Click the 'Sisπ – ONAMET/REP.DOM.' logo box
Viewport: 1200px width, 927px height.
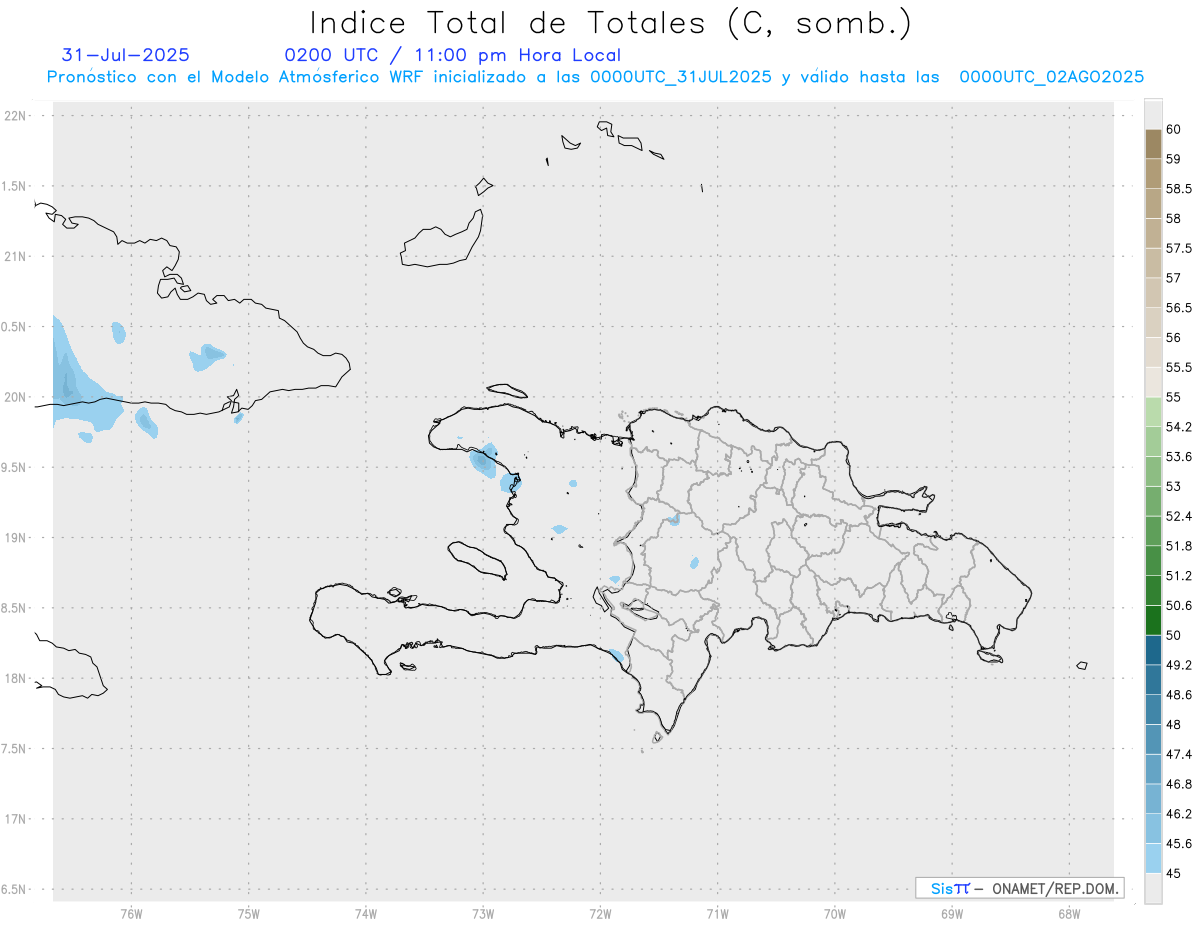(x=1019, y=888)
